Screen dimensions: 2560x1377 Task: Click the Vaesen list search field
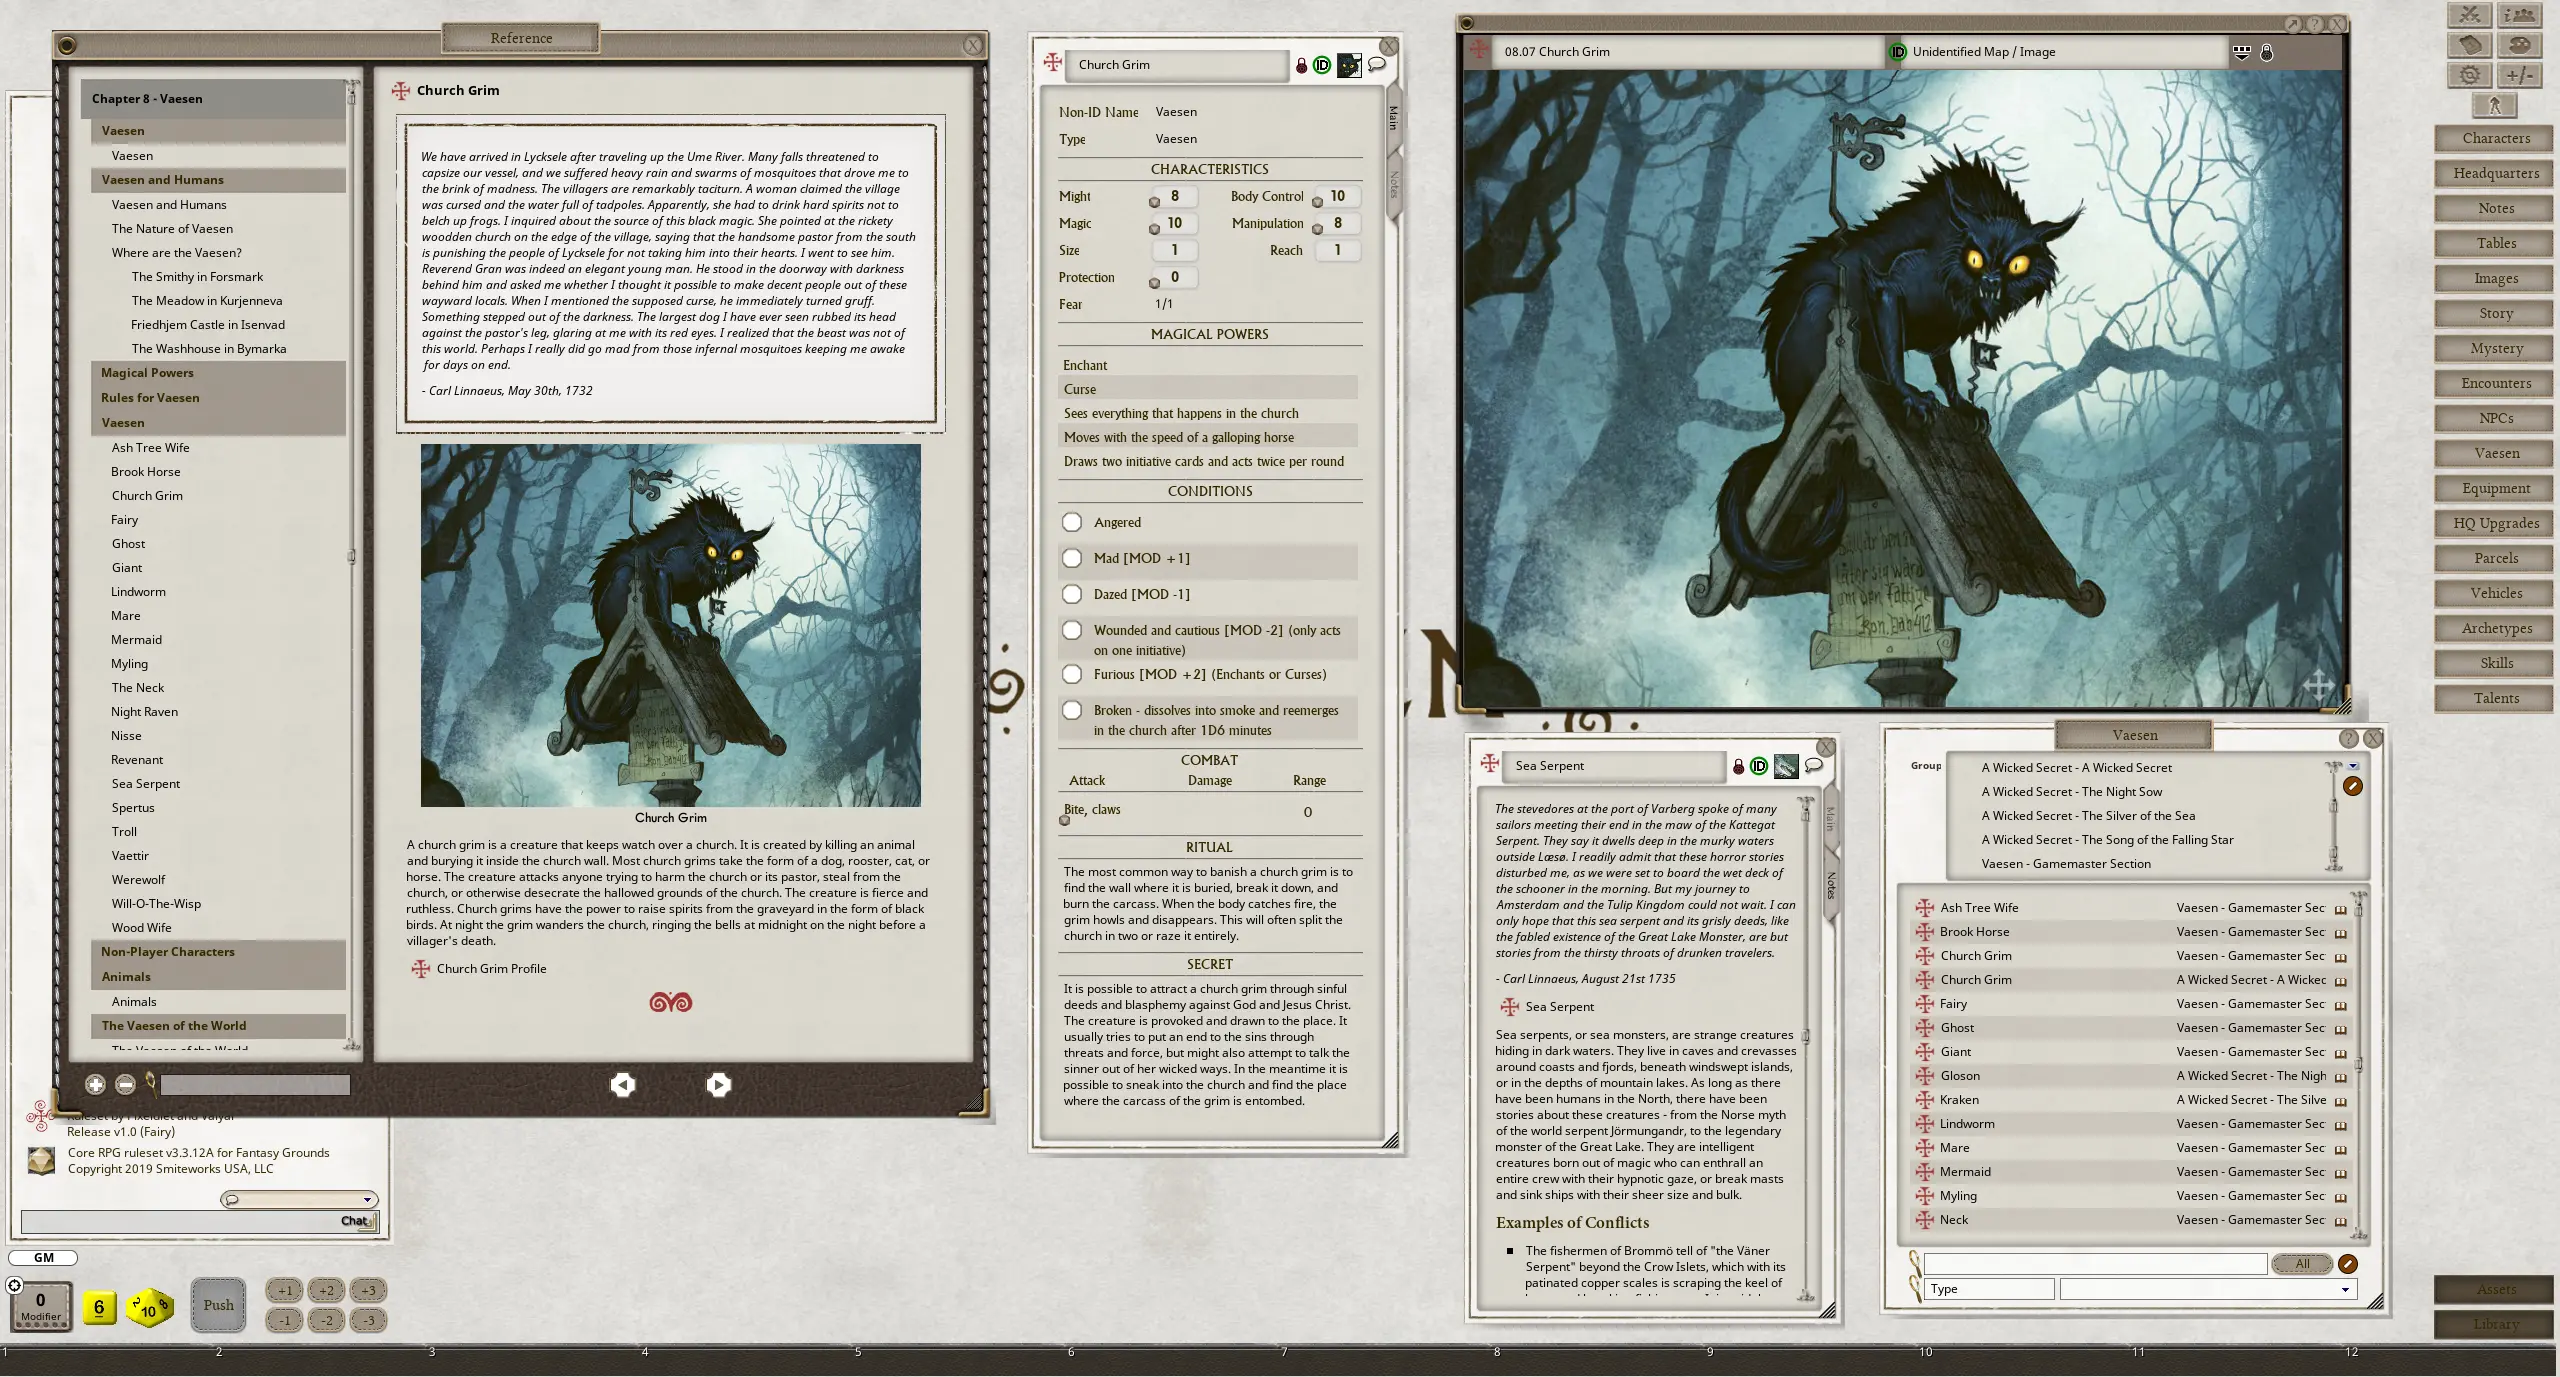tap(2095, 1264)
